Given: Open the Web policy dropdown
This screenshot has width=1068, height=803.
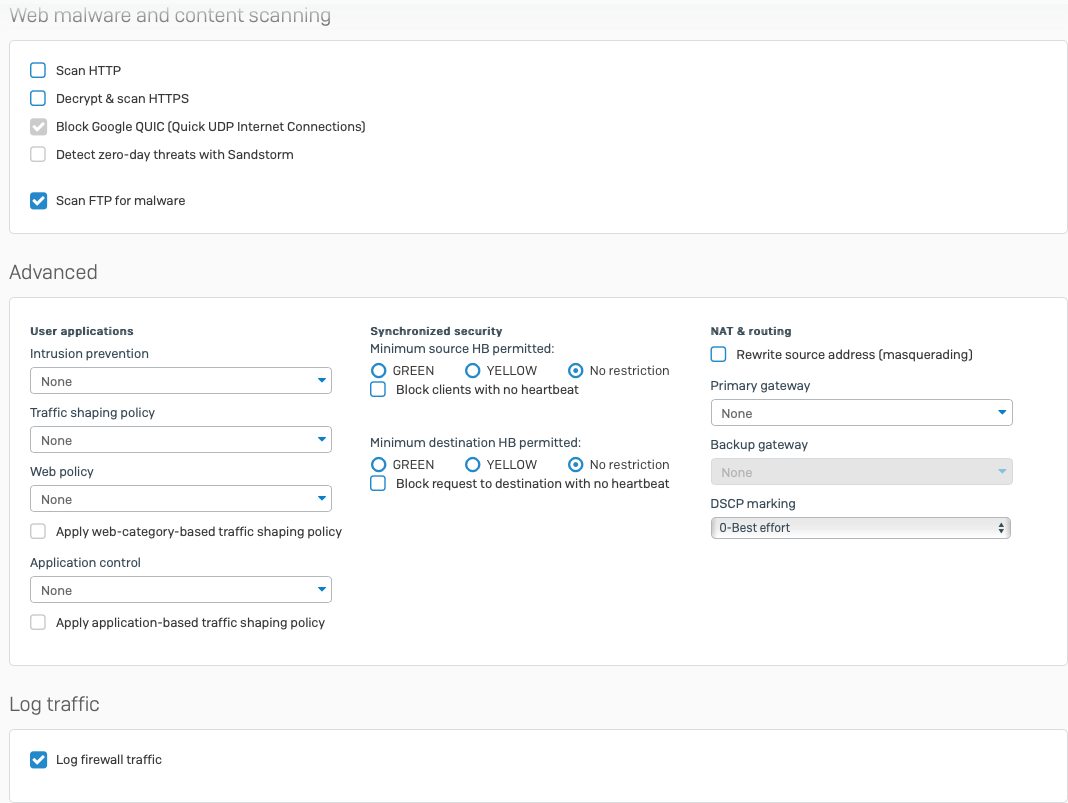Looking at the screenshot, I should coord(180,499).
